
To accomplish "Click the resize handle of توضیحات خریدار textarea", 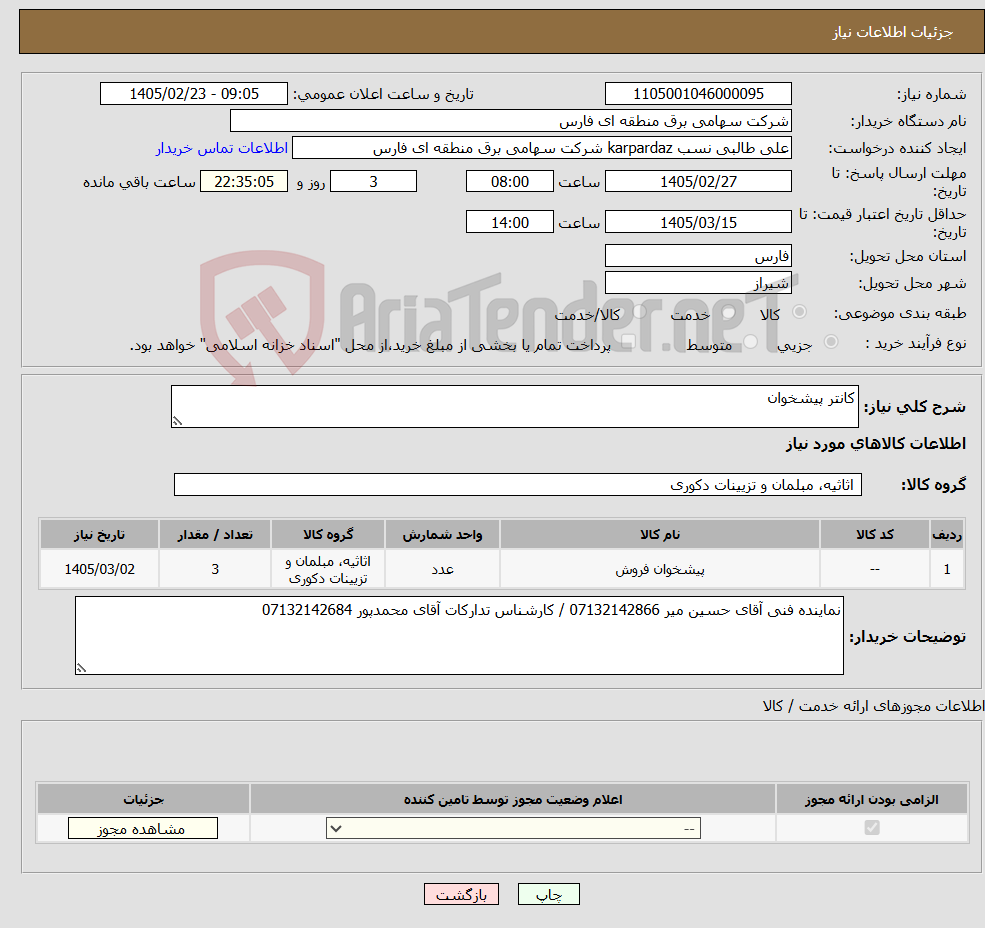I will coord(81,669).
